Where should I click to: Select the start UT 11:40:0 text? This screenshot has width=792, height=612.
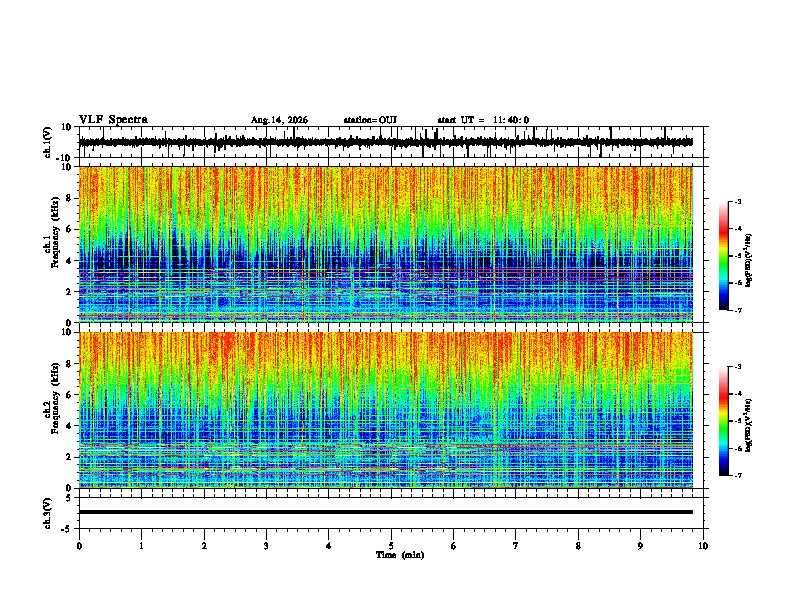coord(483,120)
